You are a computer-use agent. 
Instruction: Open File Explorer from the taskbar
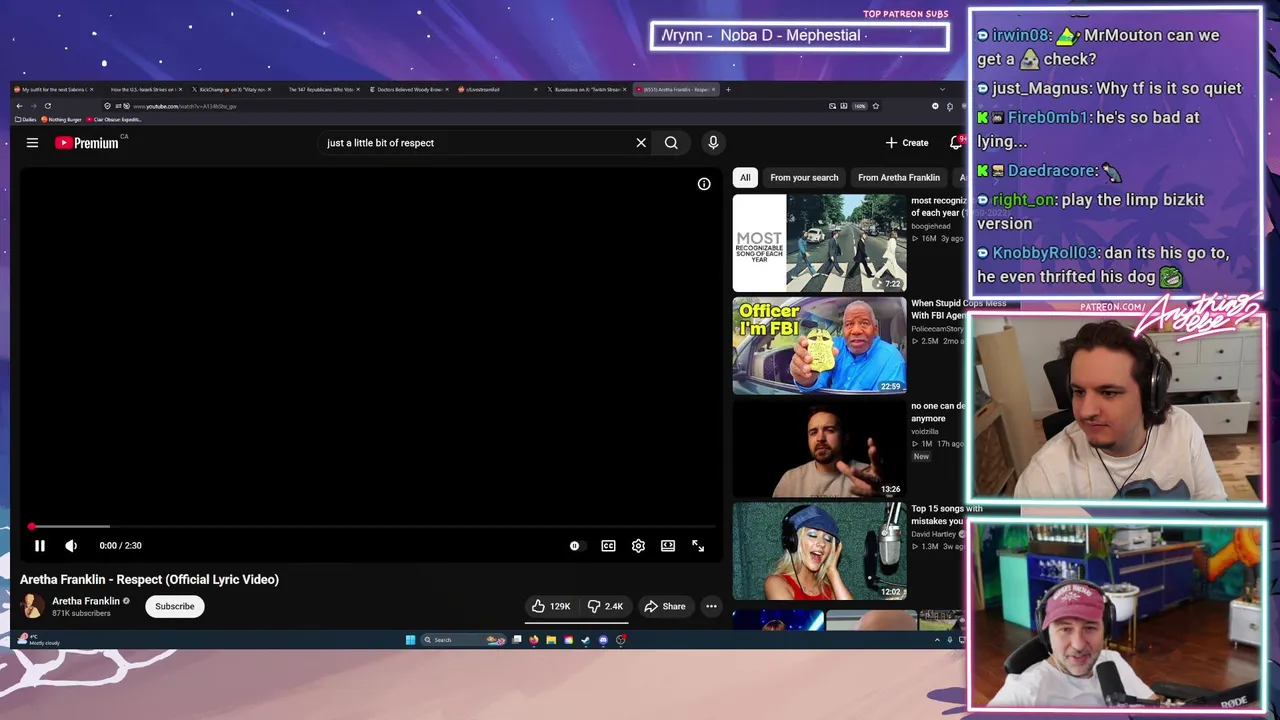pos(551,640)
